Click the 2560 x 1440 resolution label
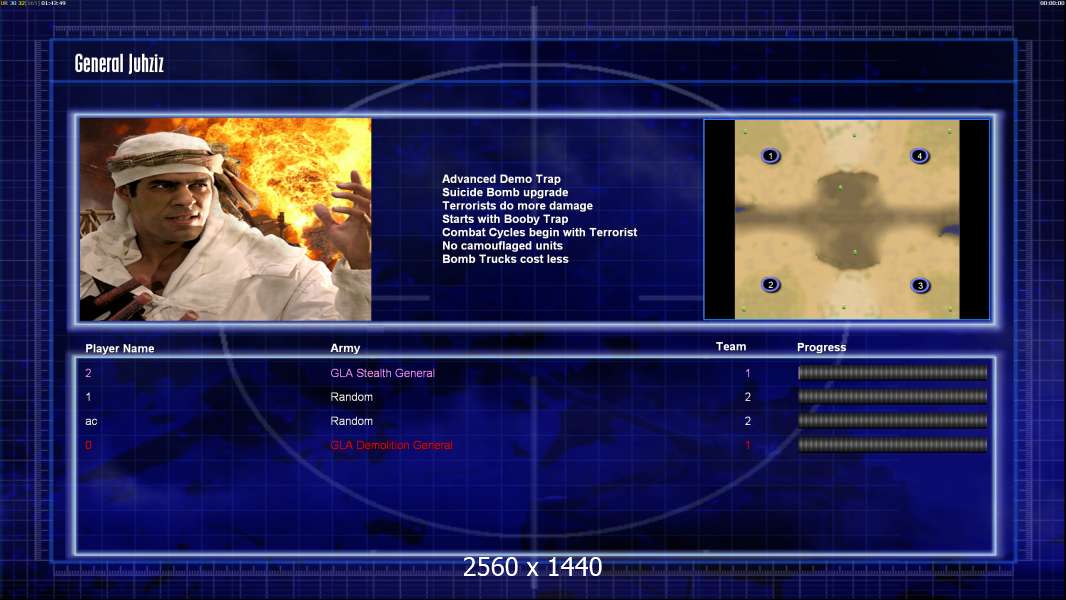The width and height of the screenshot is (1066, 600). [x=532, y=567]
